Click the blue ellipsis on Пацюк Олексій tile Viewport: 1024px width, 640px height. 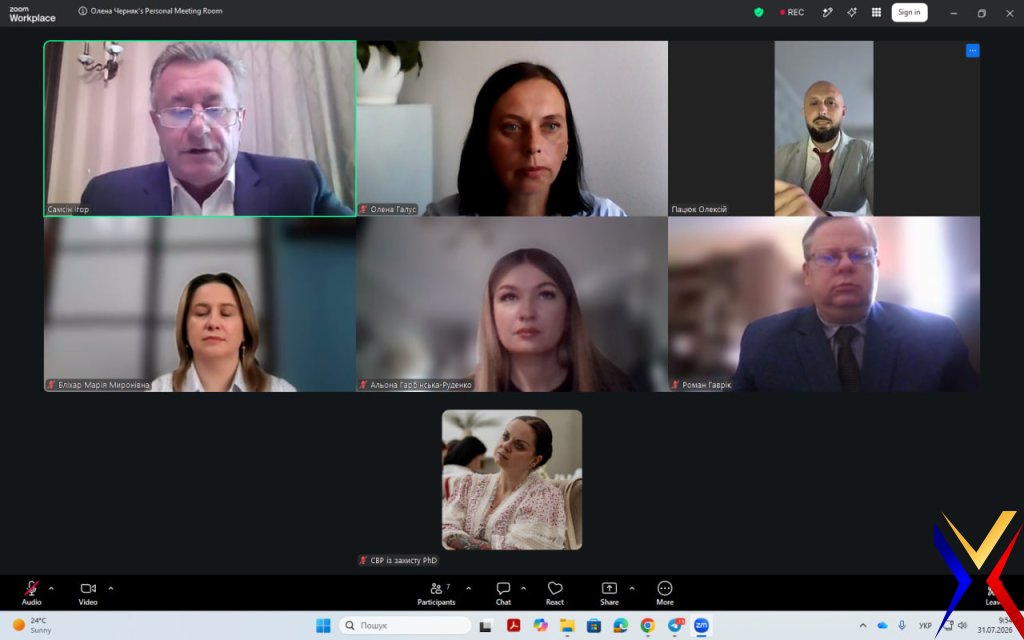click(x=972, y=50)
